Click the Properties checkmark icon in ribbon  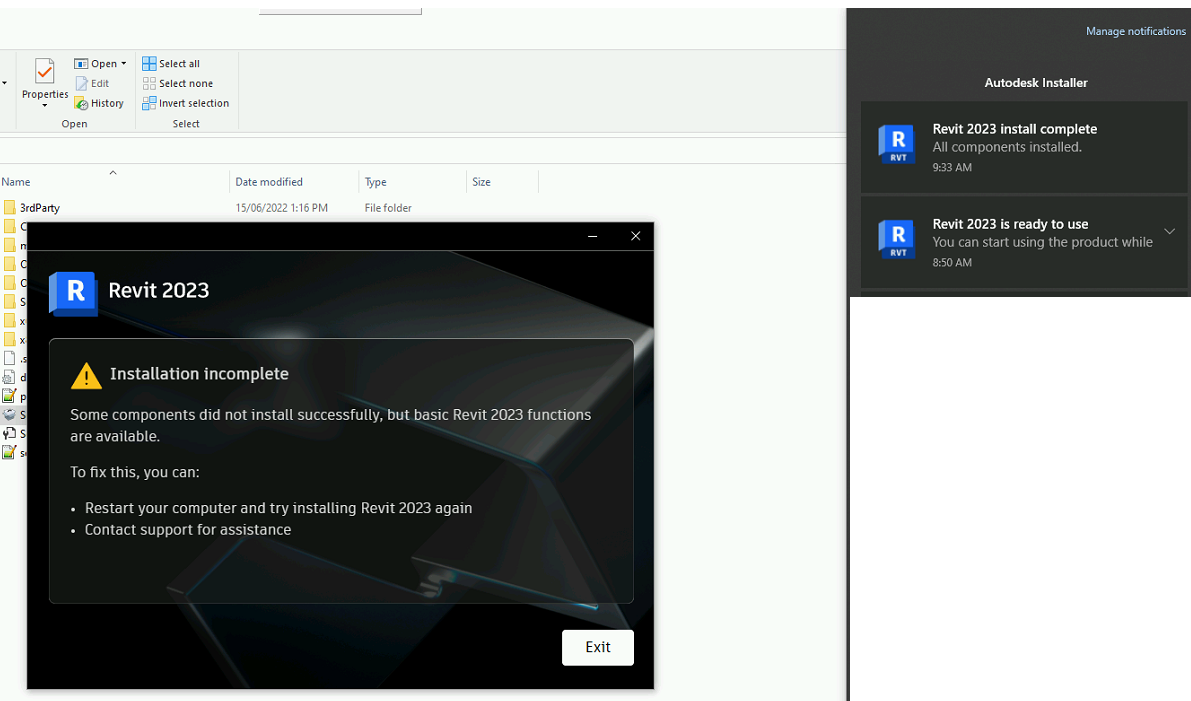45,72
